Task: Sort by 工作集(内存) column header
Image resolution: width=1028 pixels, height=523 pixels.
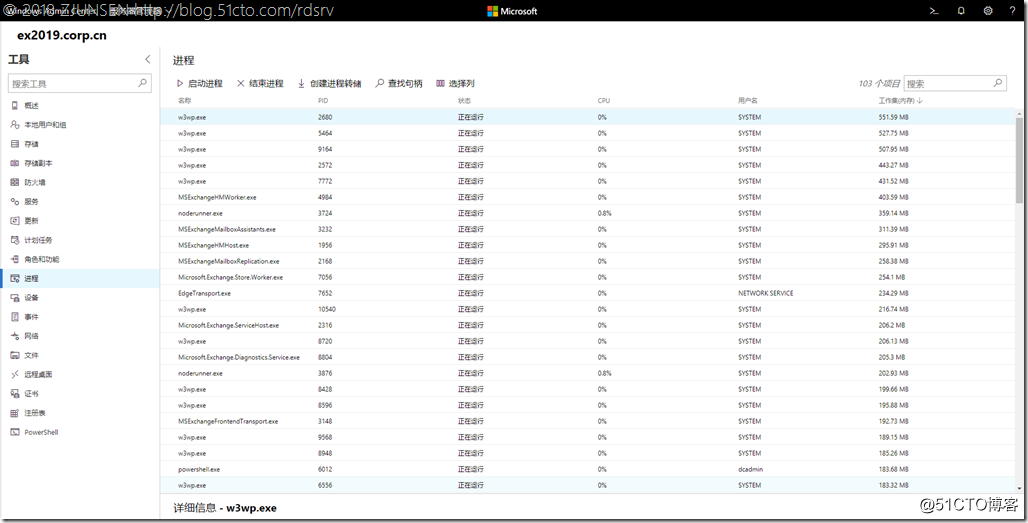Action: (900, 101)
